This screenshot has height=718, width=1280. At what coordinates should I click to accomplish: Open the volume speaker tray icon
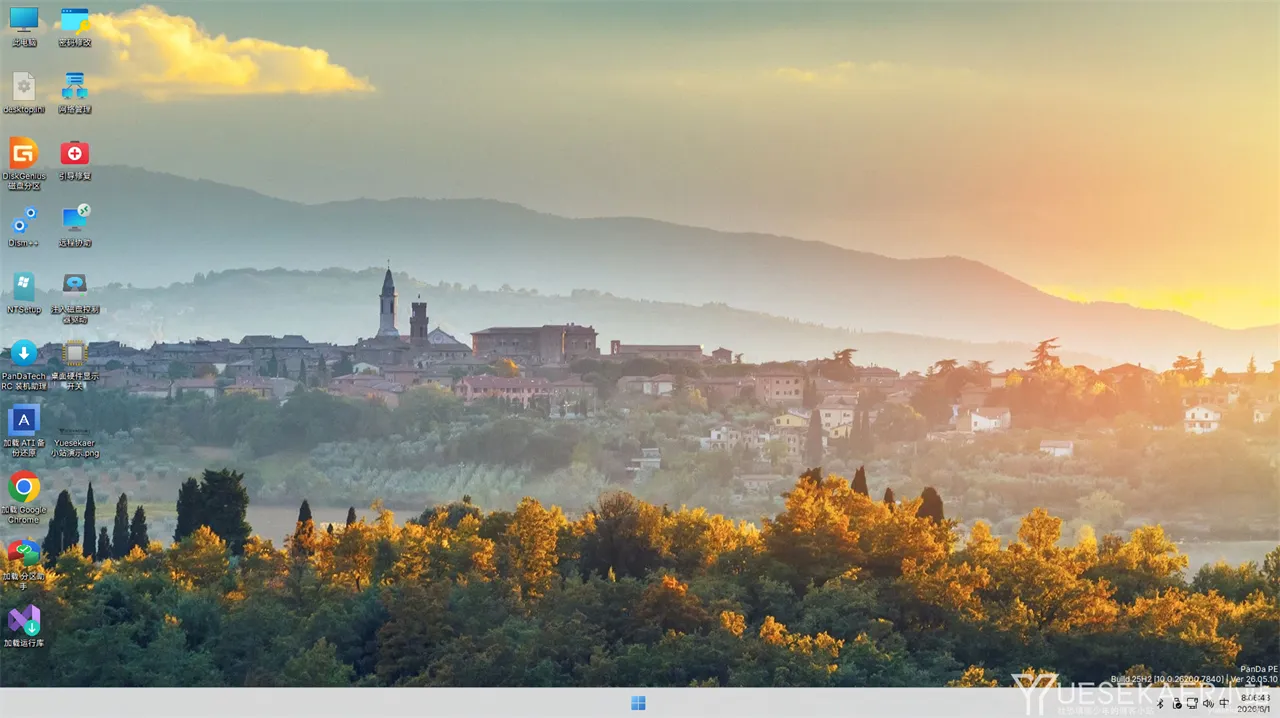[x=1208, y=703]
